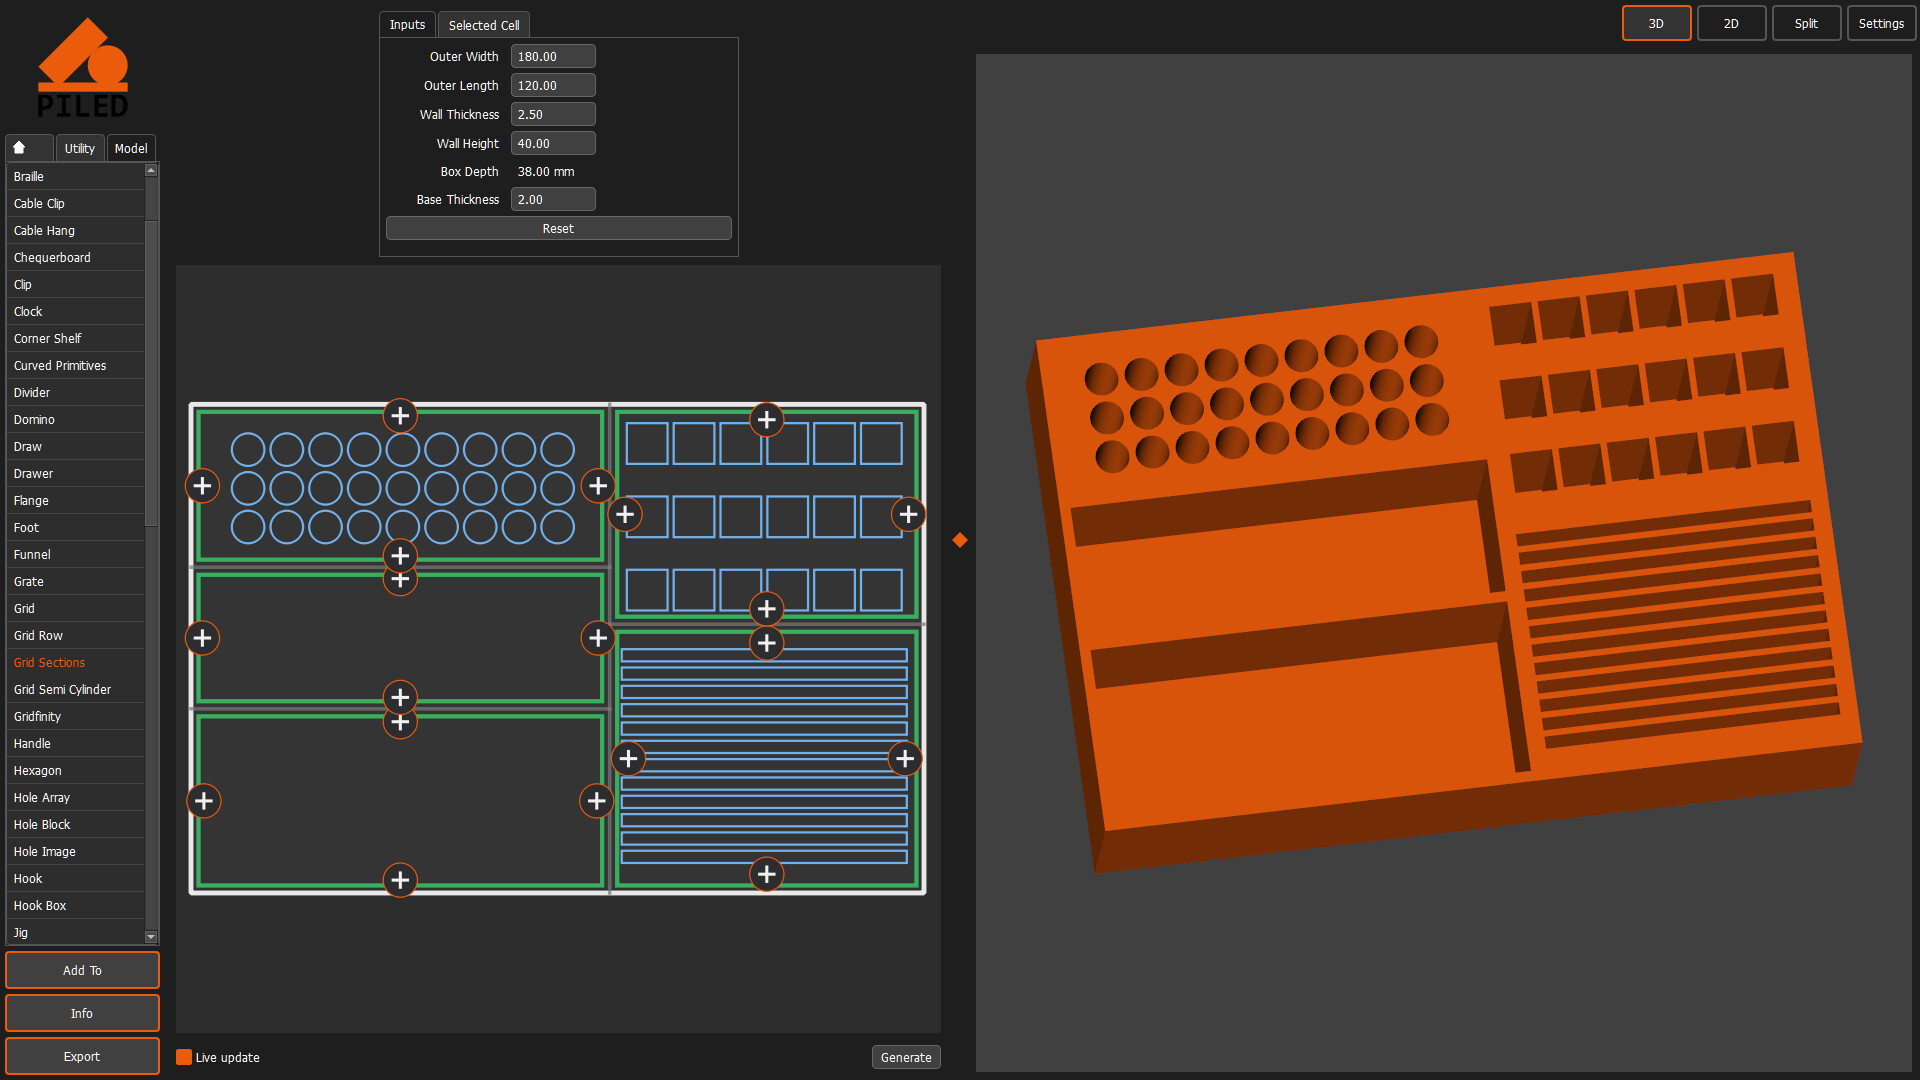
Task: Open the Inputs tab
Action: (x=407, y=25)
